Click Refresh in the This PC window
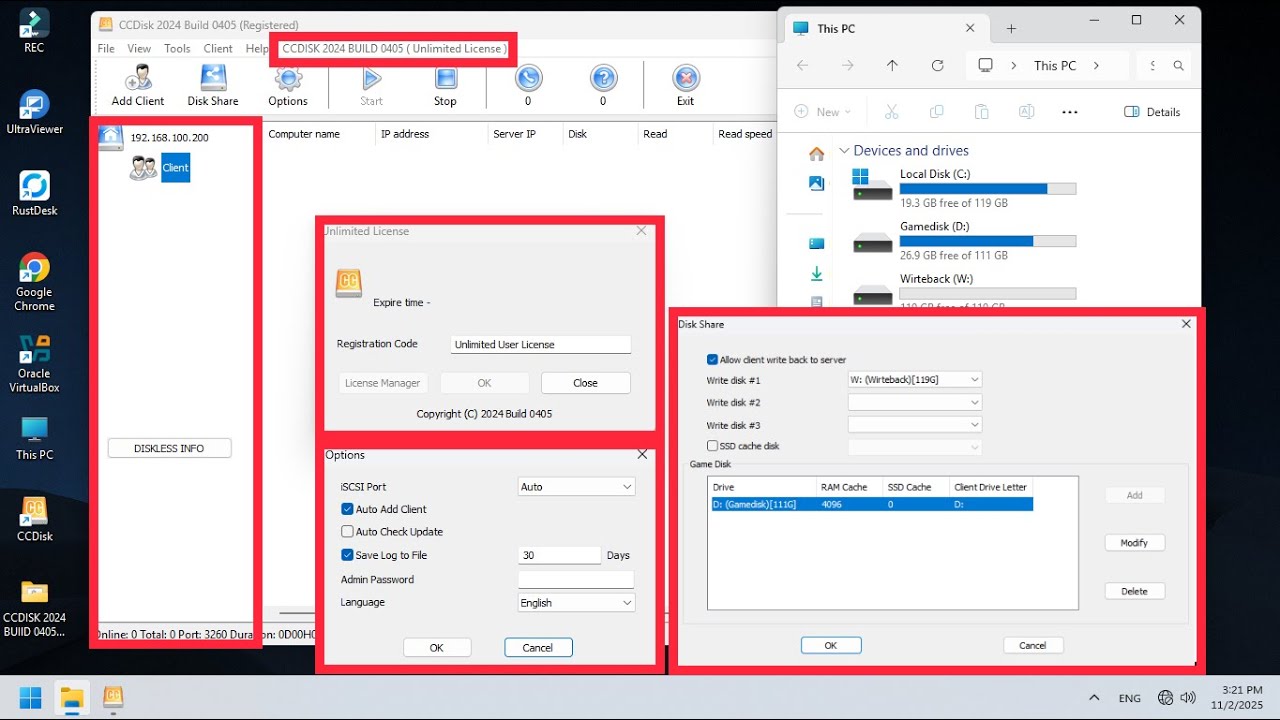Viewport: 1280px width, 720px height. click(x=937, y=65)
